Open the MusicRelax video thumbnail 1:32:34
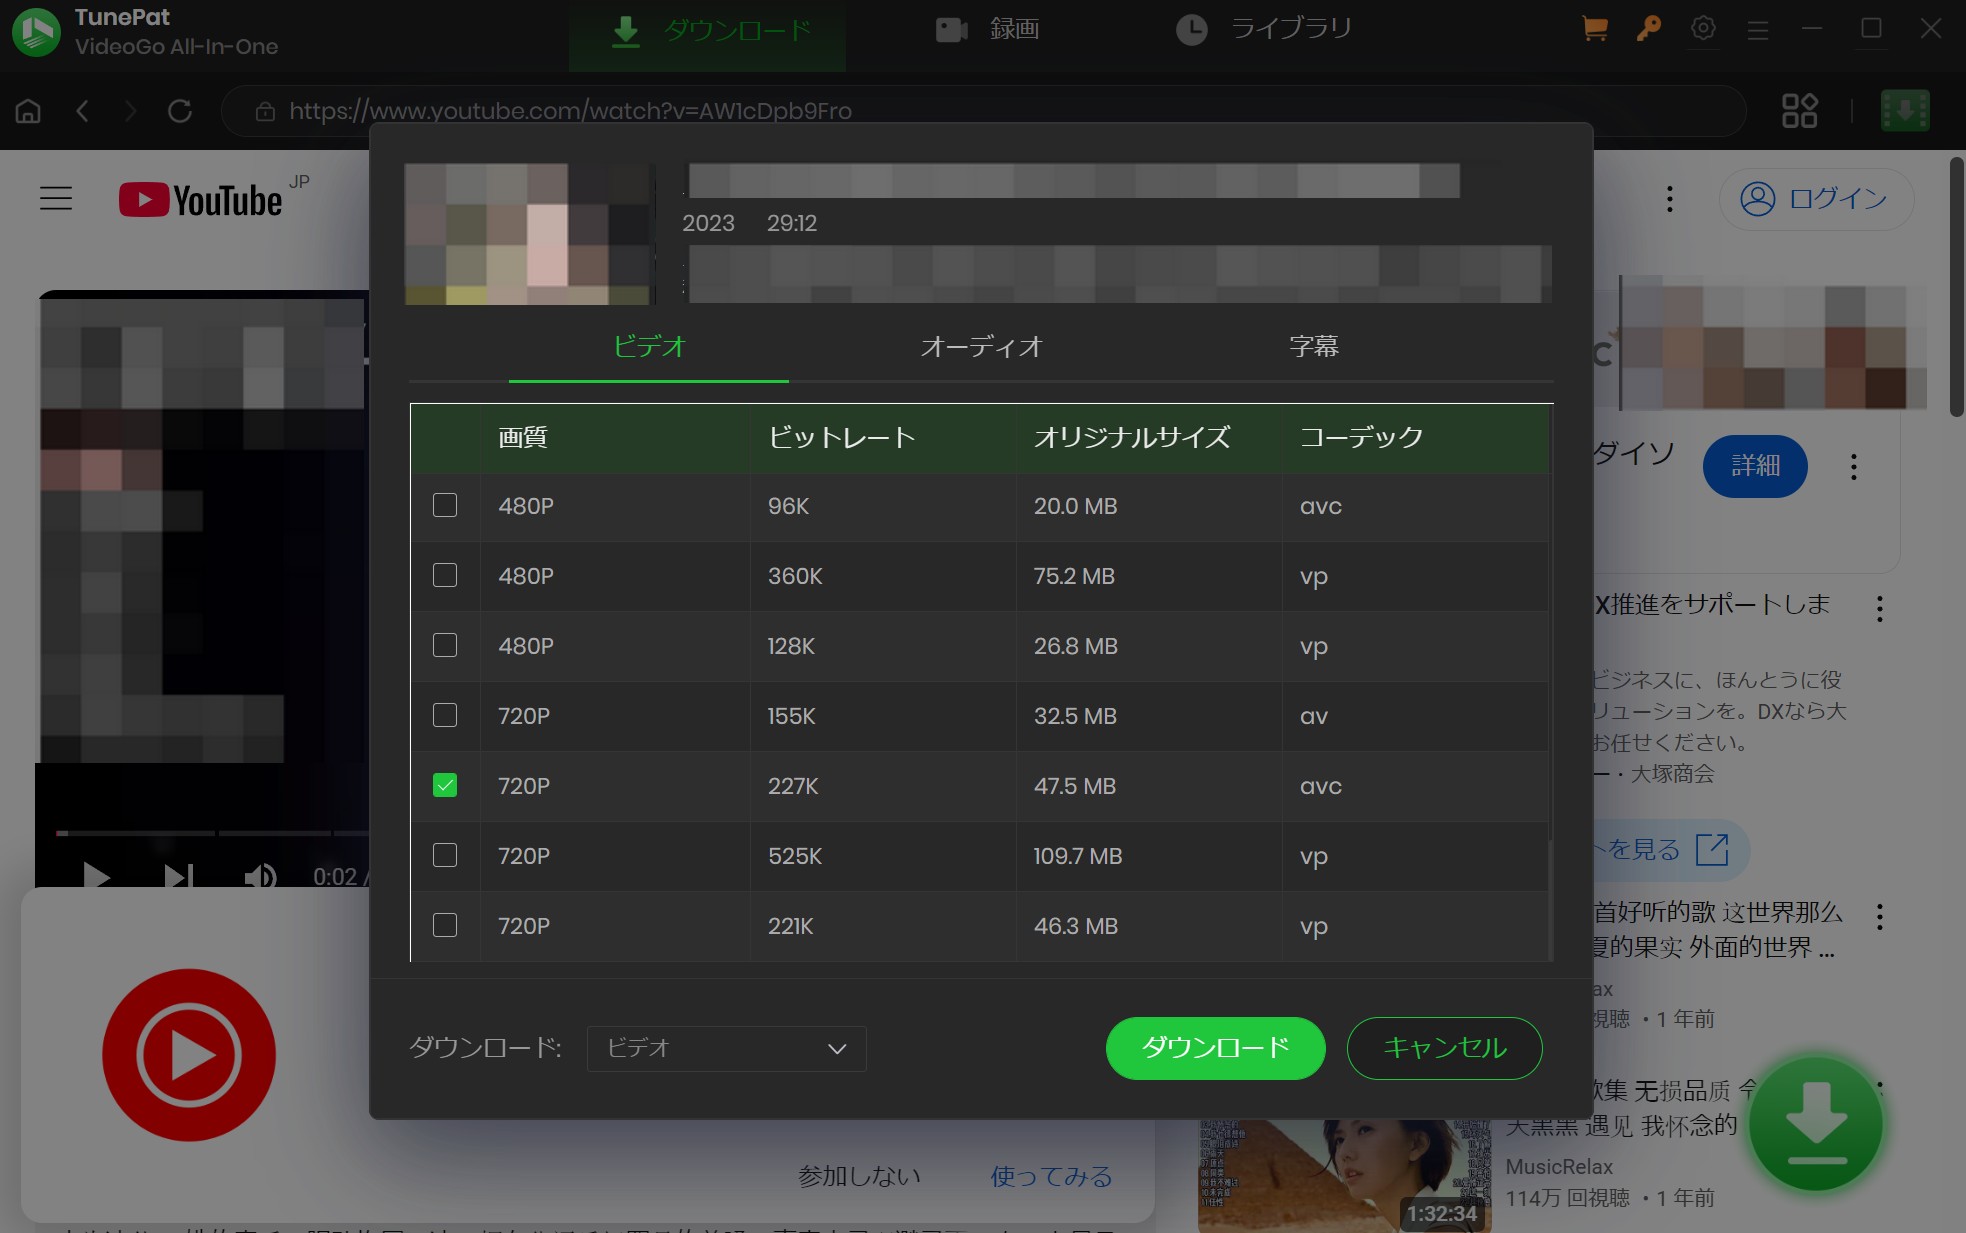 [1344, 1176]
